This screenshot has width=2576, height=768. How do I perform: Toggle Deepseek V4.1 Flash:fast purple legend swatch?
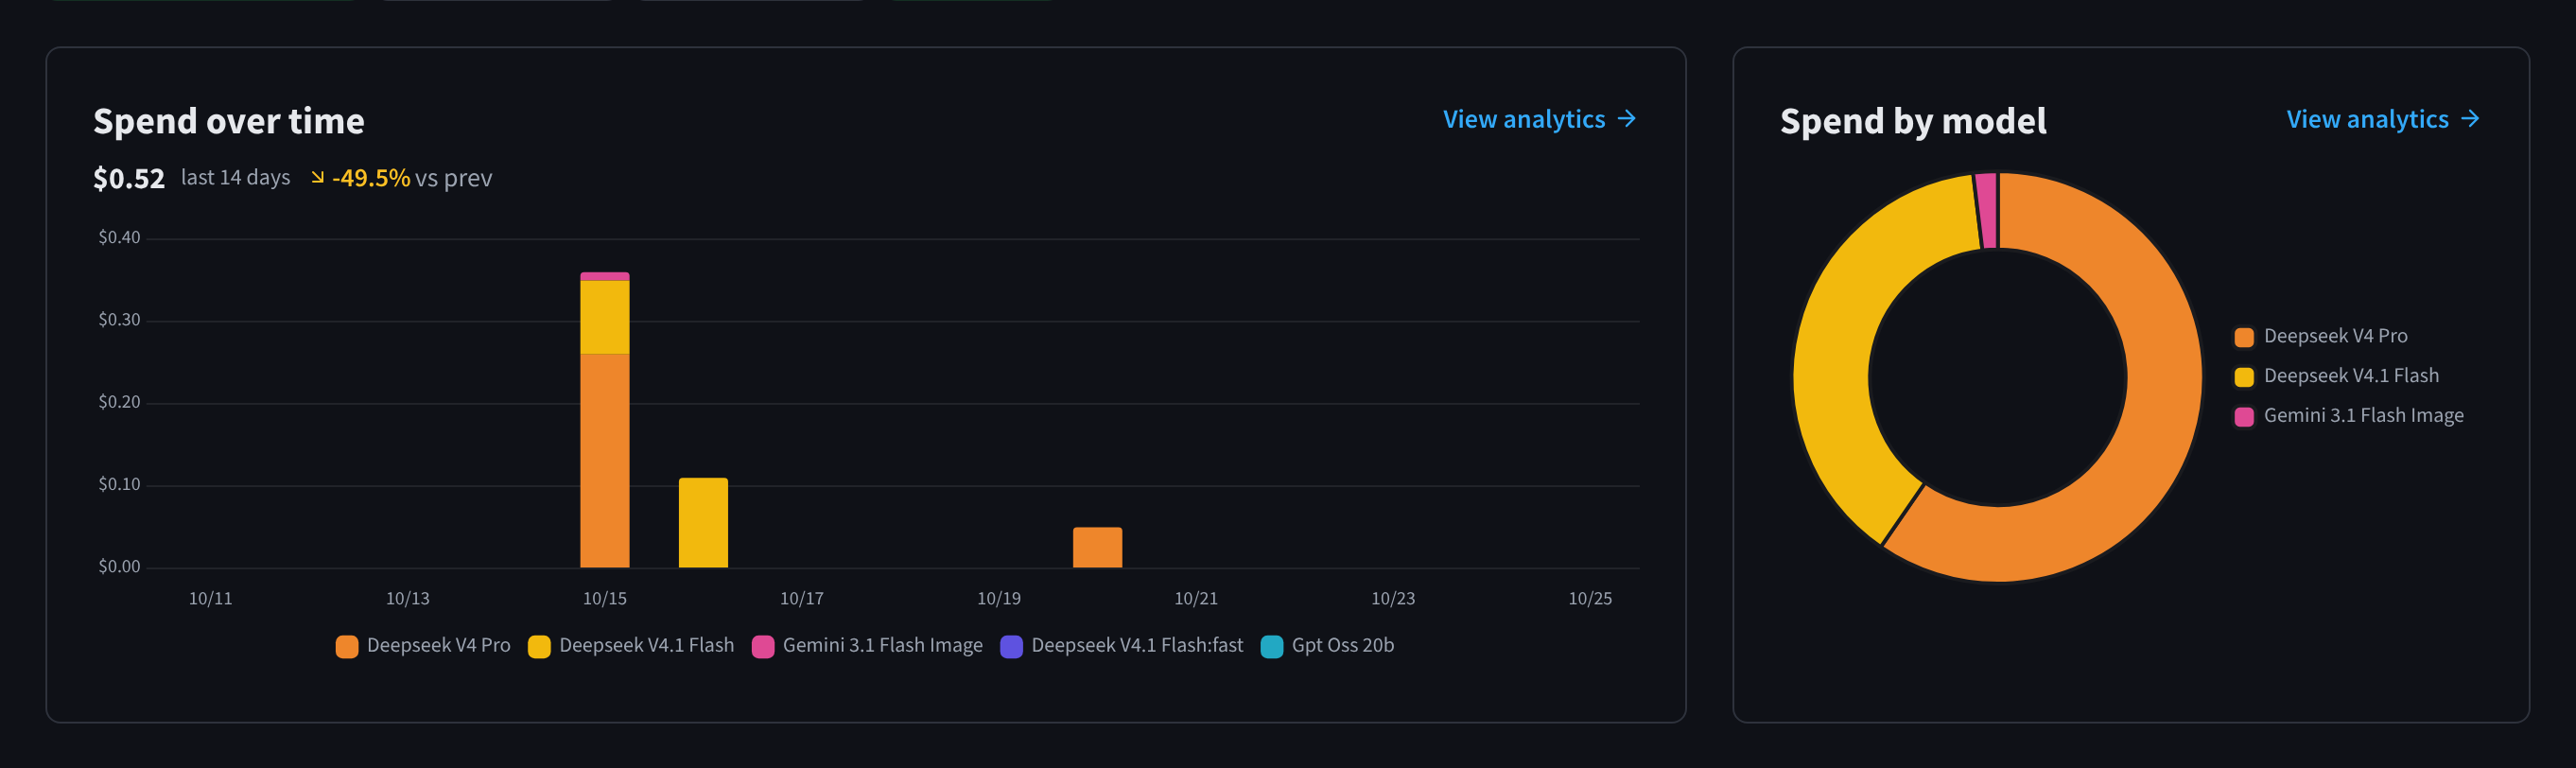click(x=1011, y=646)
